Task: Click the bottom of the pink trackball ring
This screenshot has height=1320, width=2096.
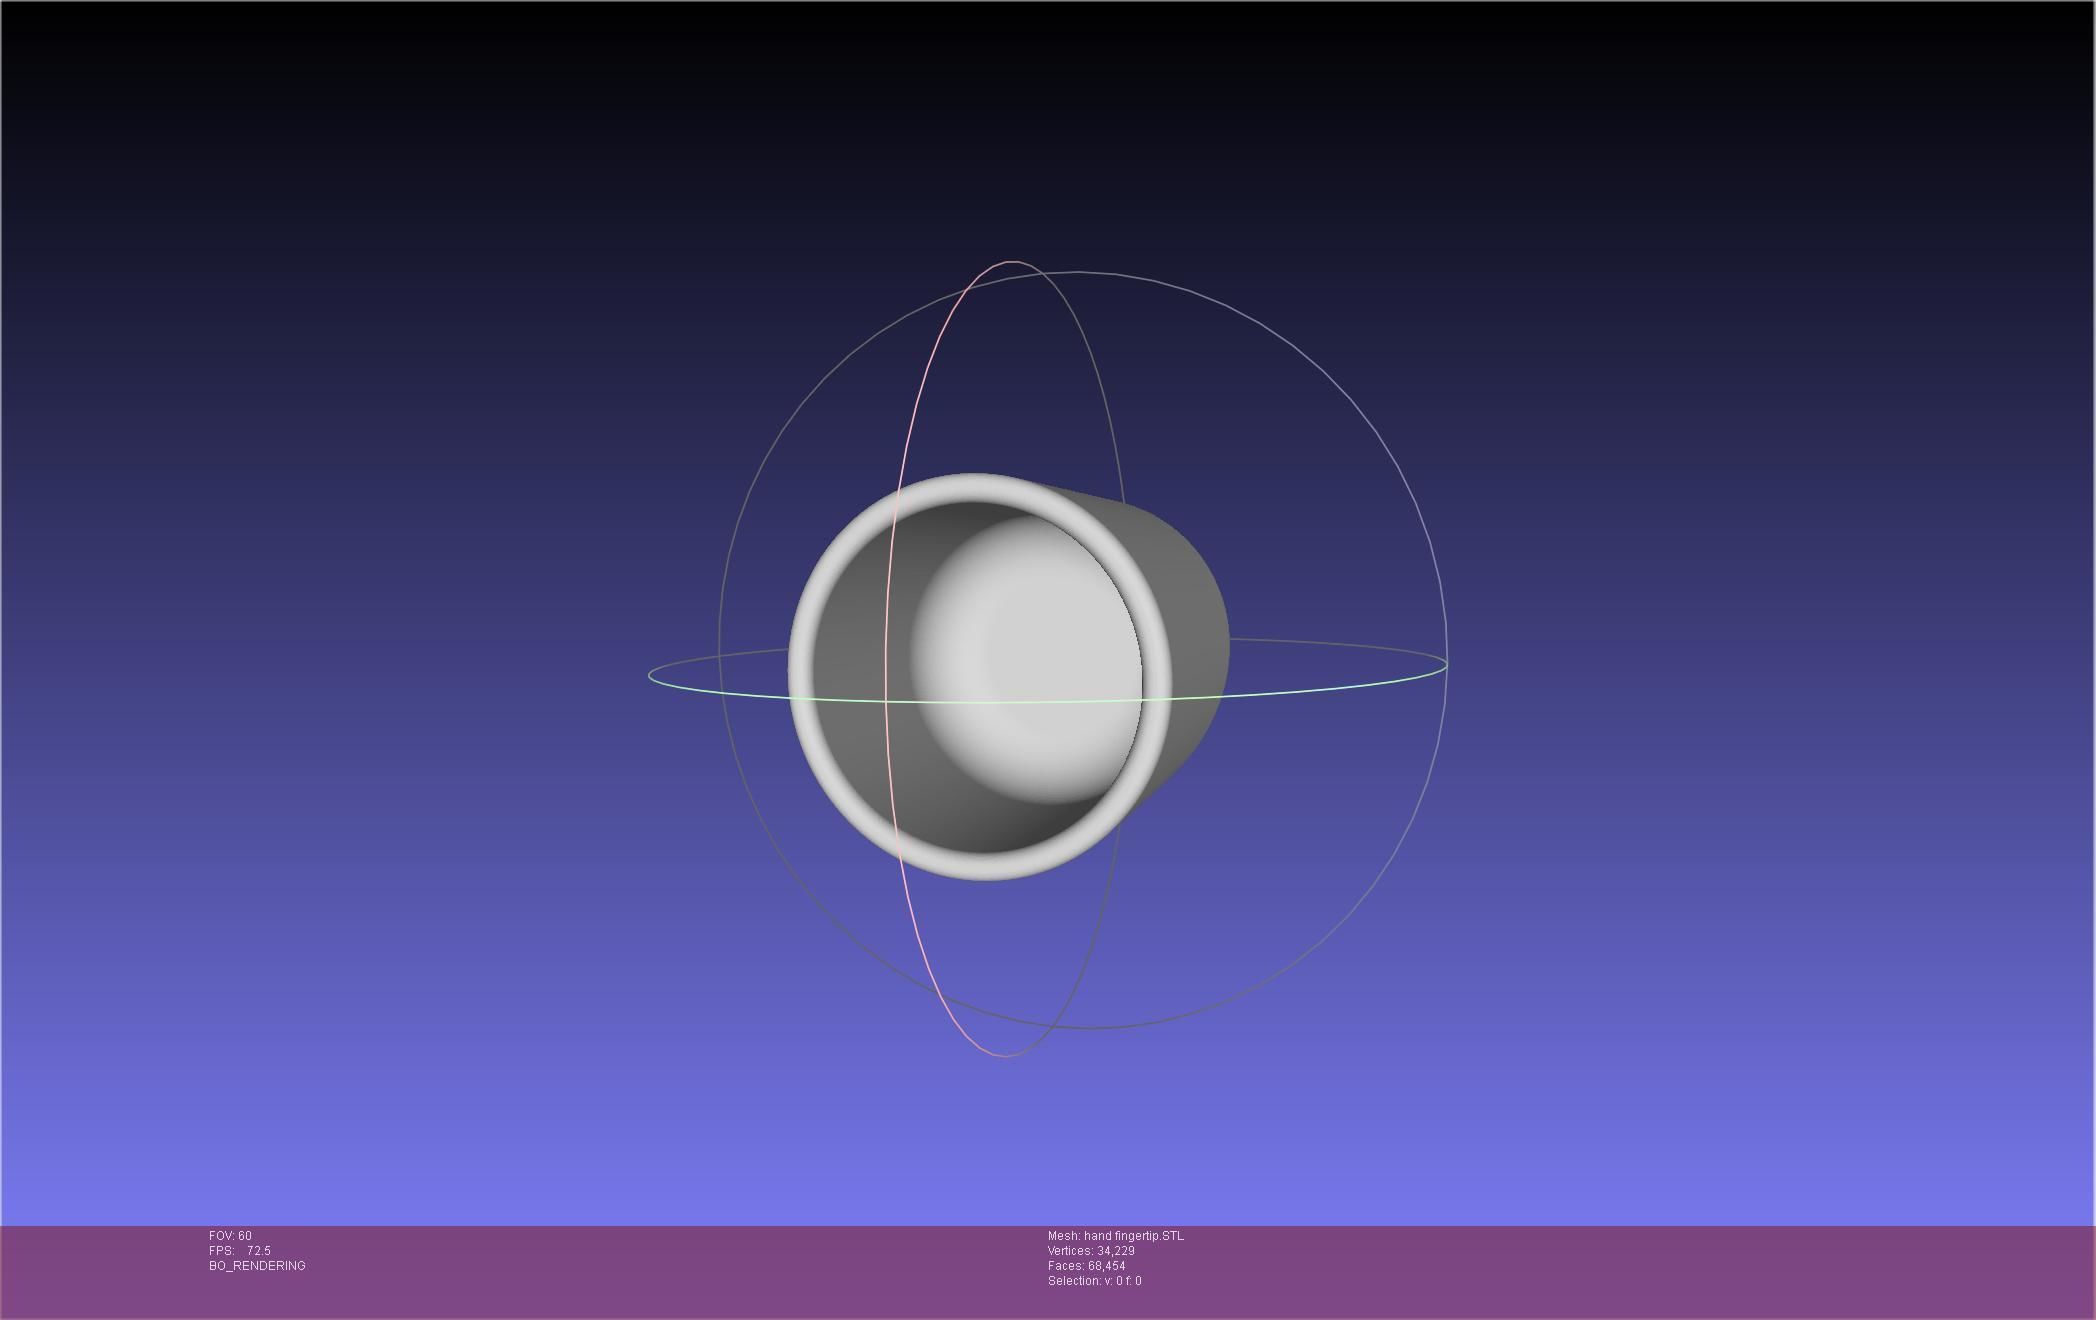Action: coord(1004,1055)
